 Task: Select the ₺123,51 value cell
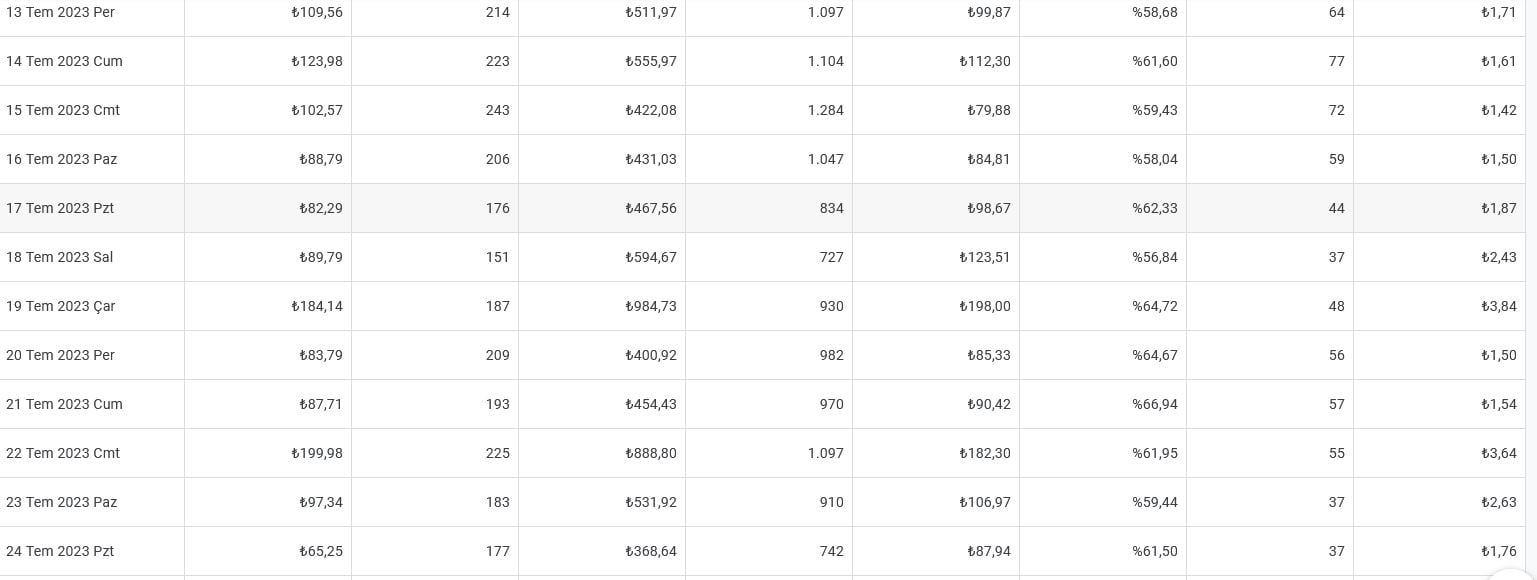pos(936,257)
